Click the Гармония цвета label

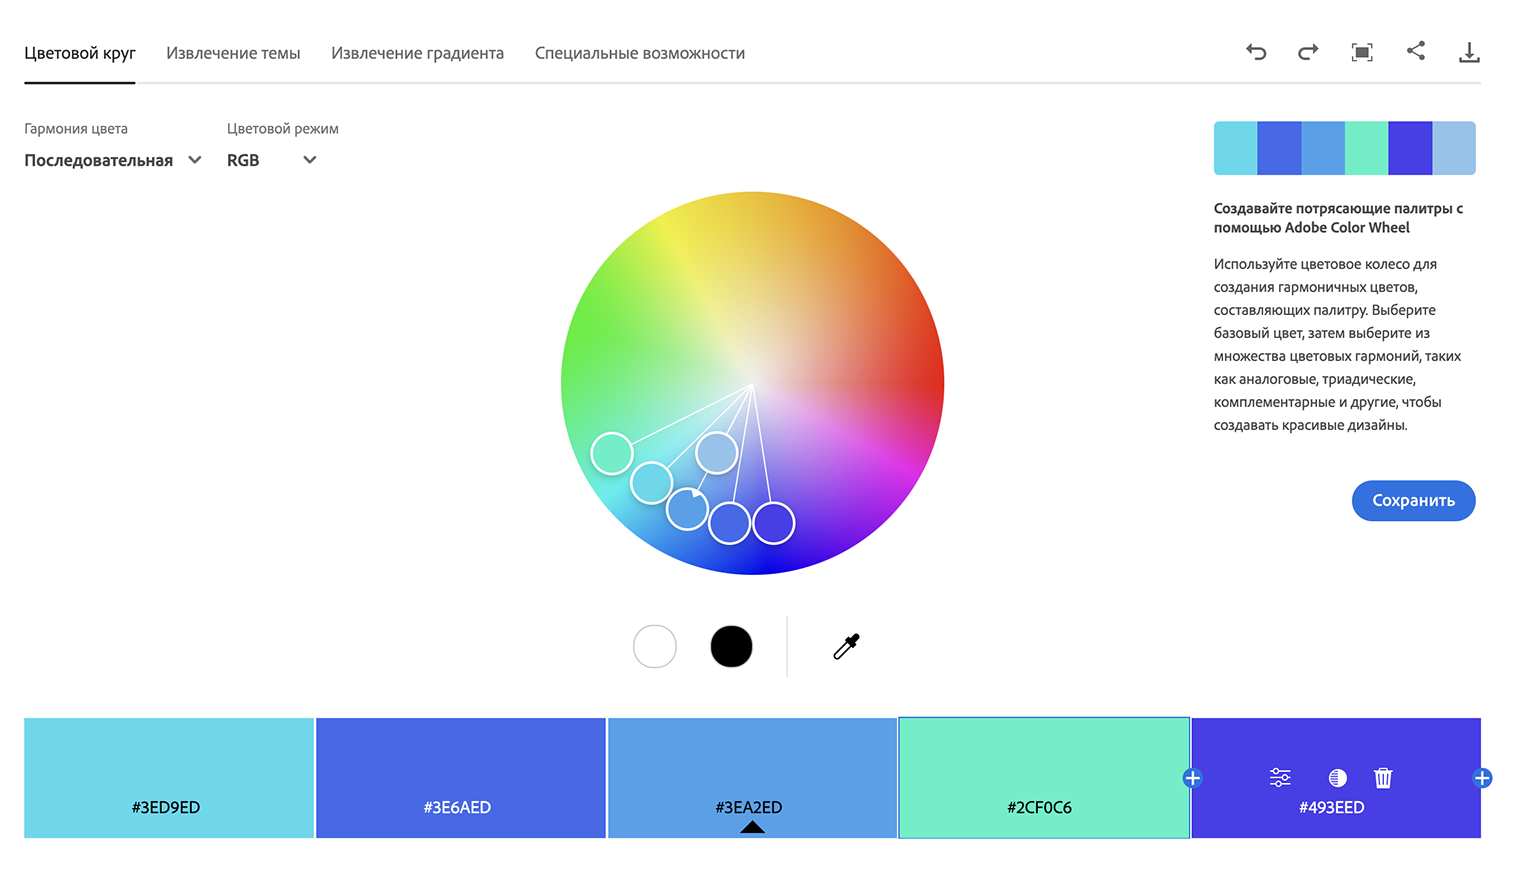pos(76,128)
